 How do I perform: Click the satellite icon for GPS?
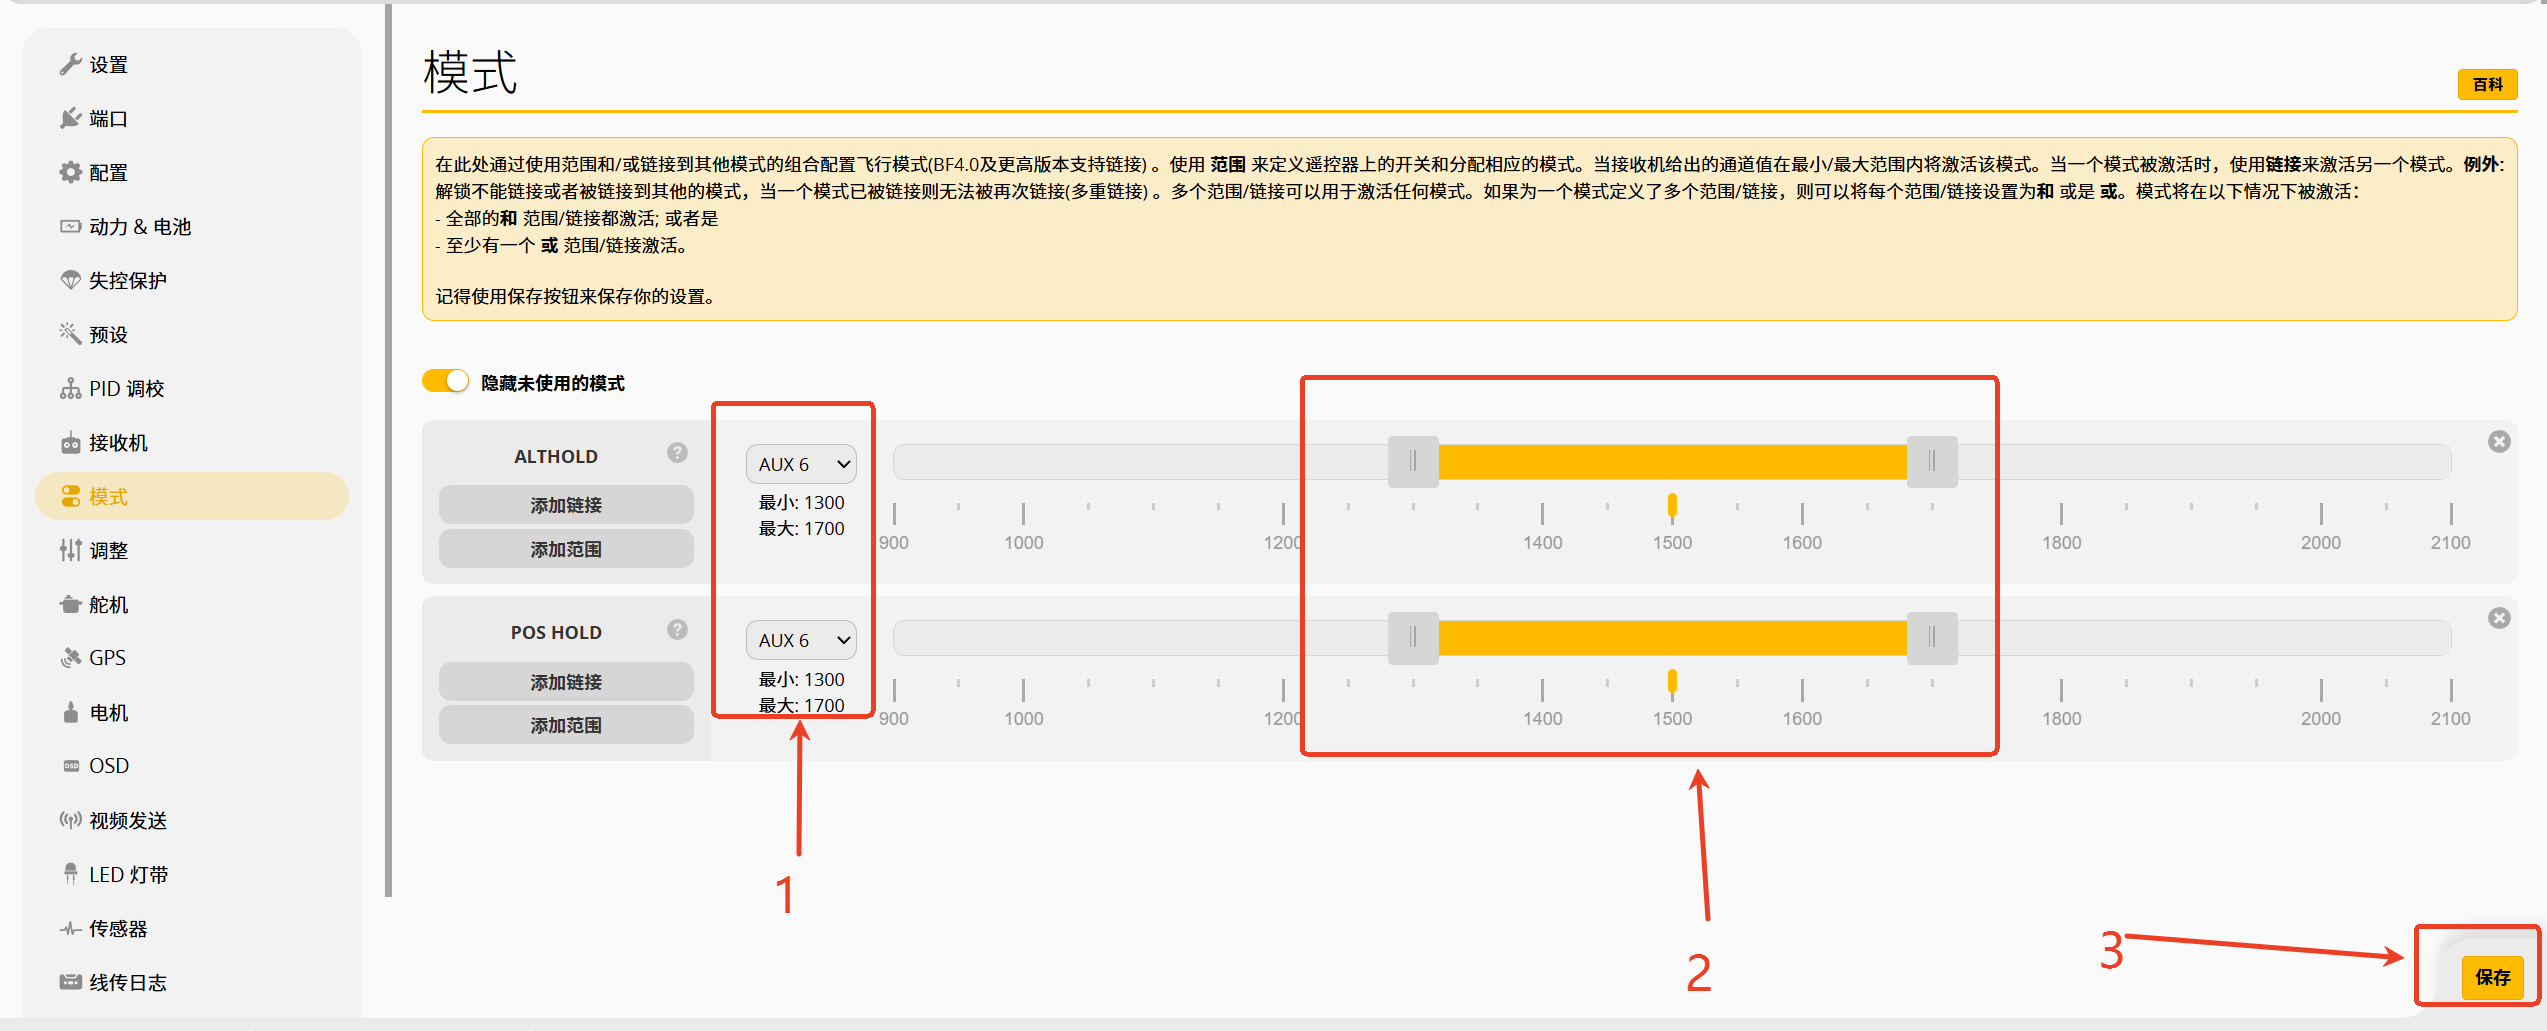[x=70, y=658]
